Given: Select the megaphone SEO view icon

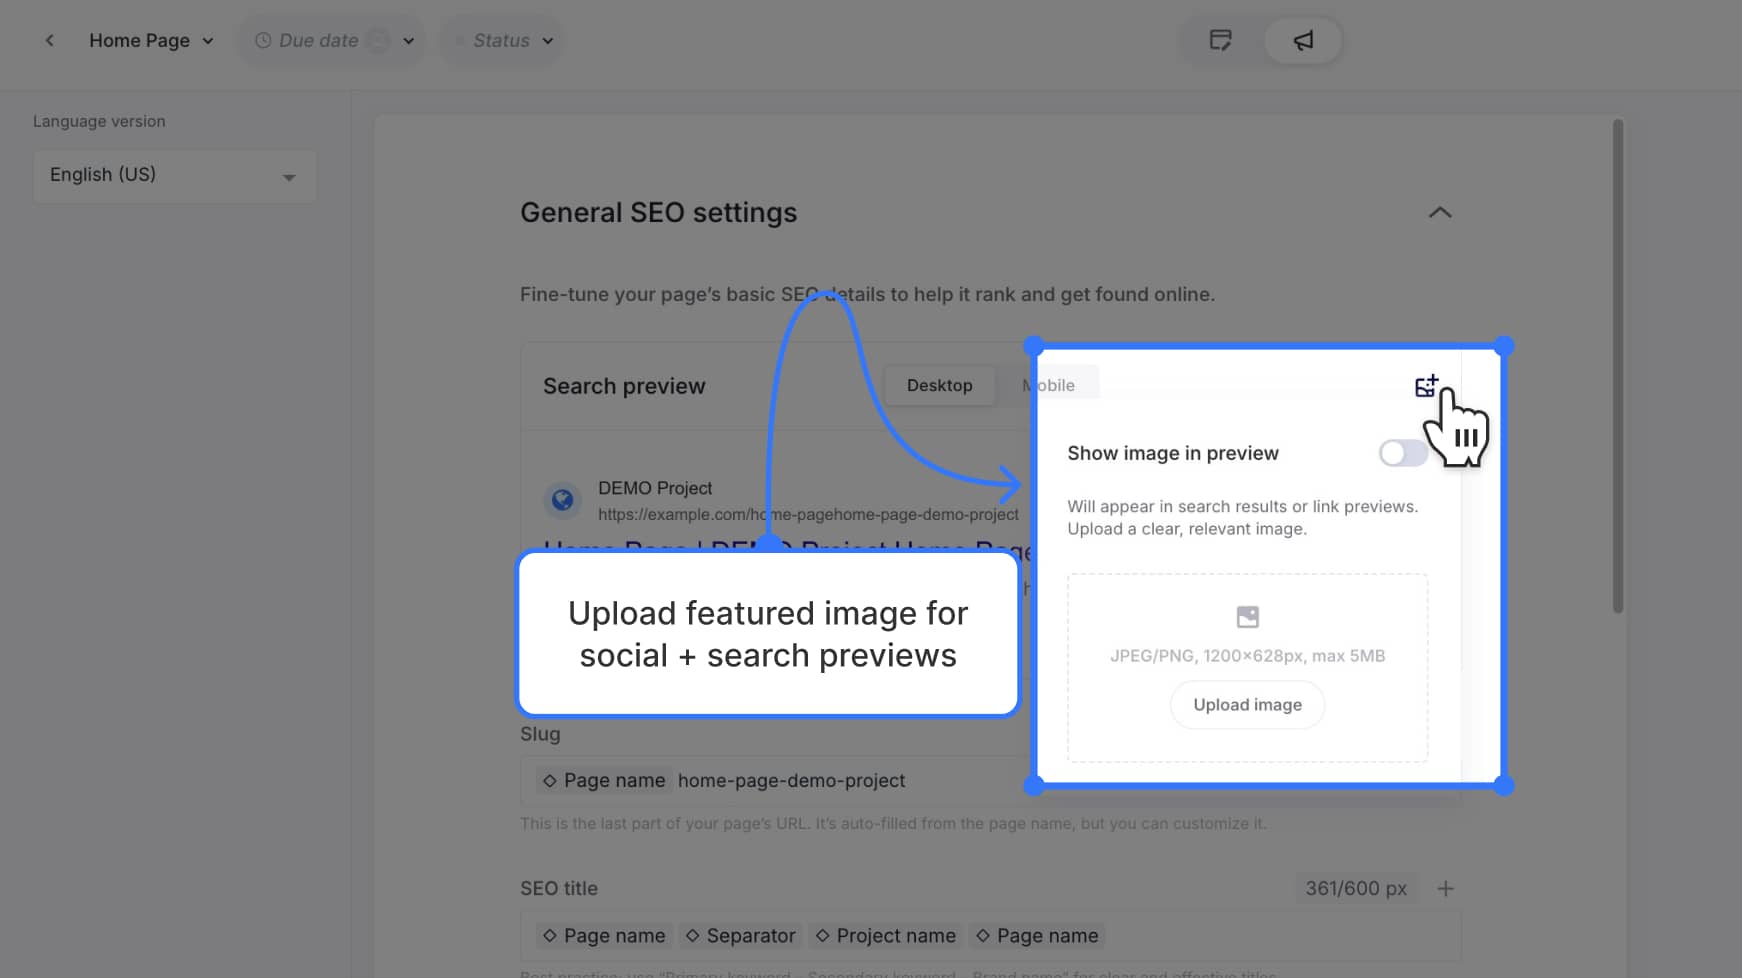Looking at the screenshot, I should tap(1303, 41).
